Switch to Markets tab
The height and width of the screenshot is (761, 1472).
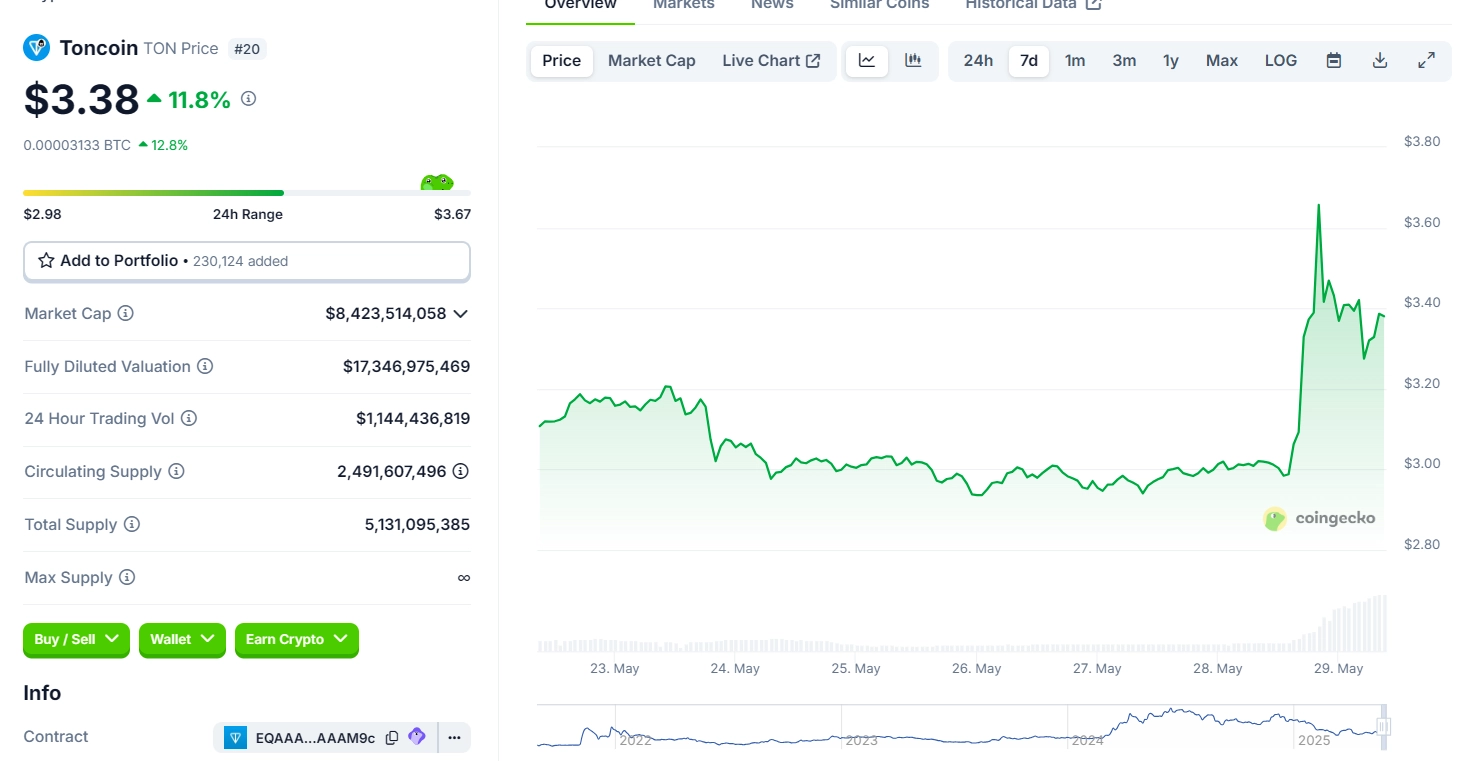[x=684, y=5]
